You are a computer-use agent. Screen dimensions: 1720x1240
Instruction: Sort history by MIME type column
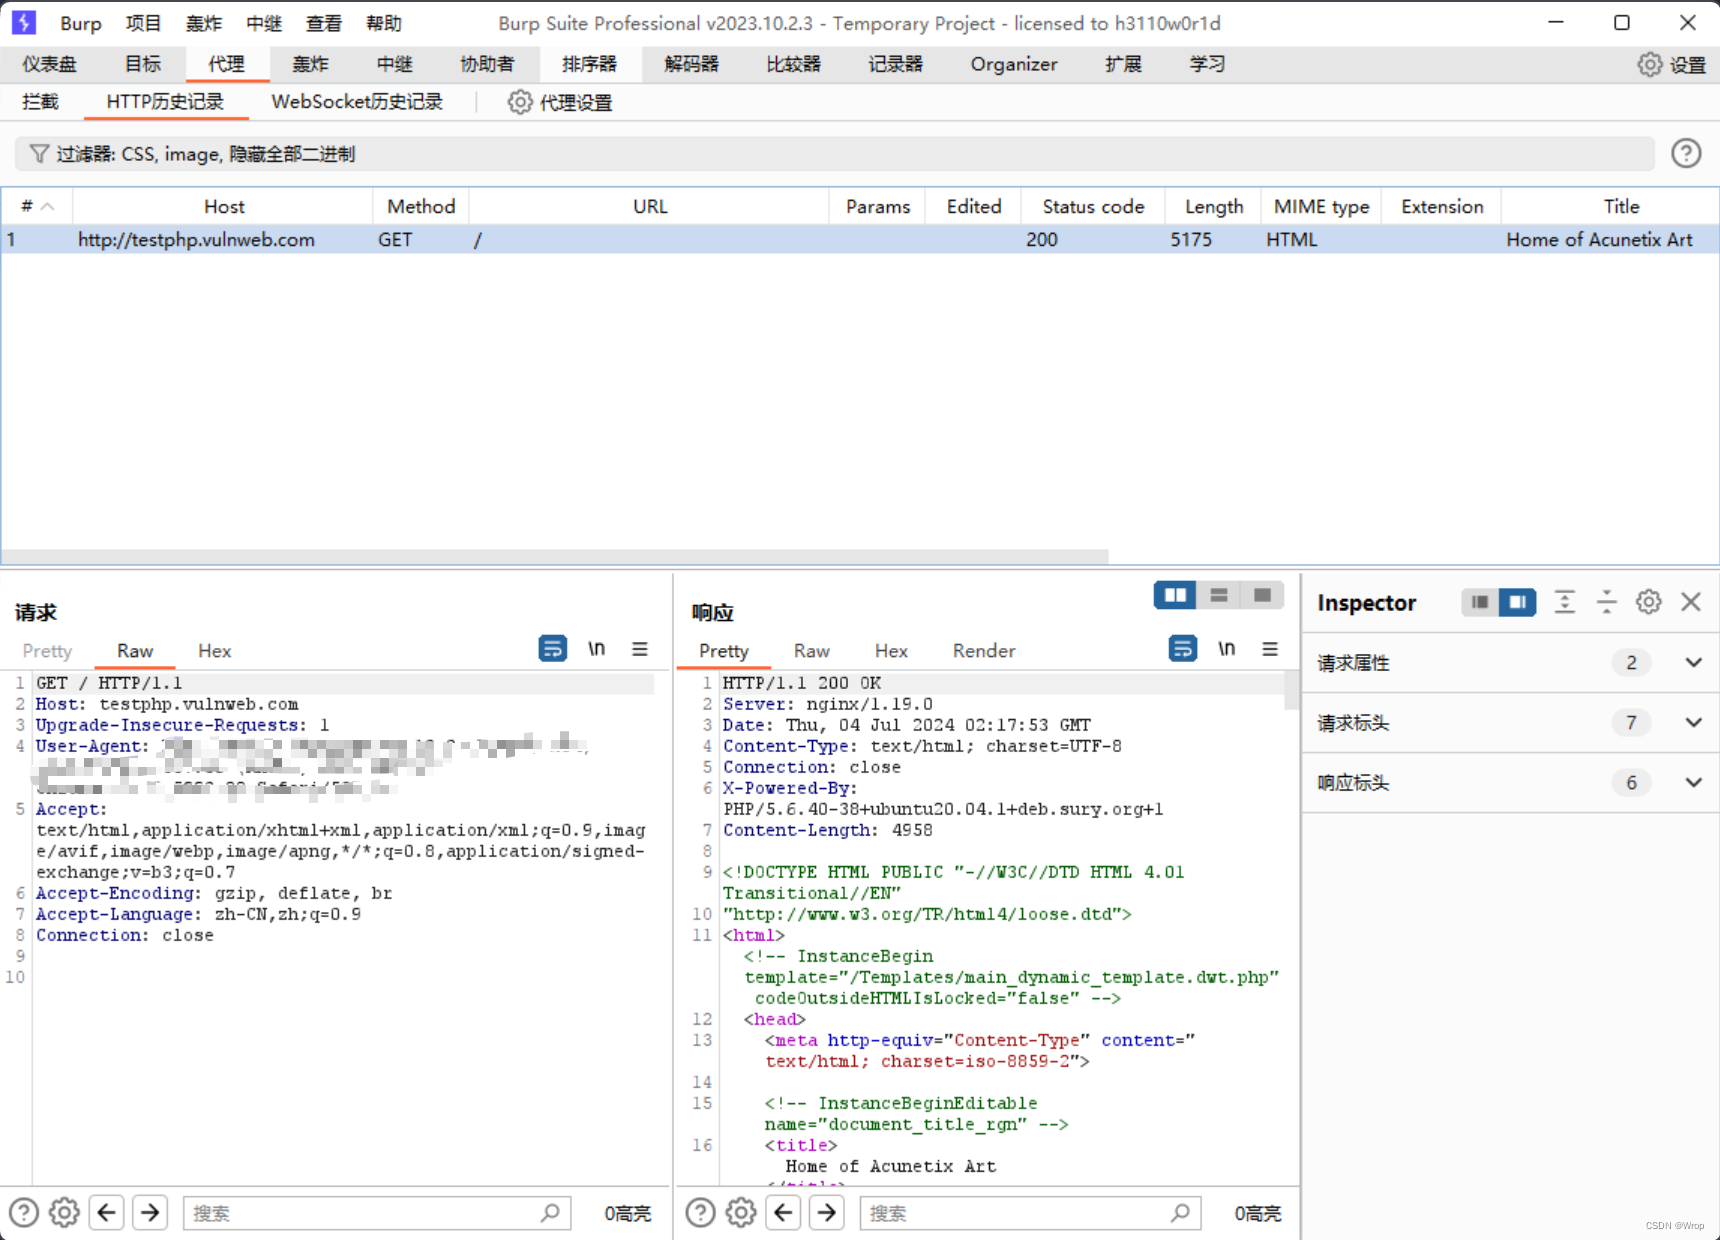point(1321,206)
